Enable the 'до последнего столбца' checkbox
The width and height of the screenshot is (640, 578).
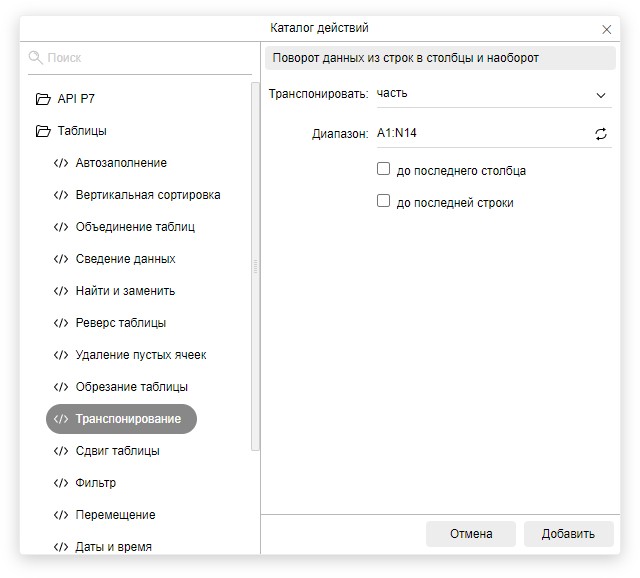pos(383,169)
